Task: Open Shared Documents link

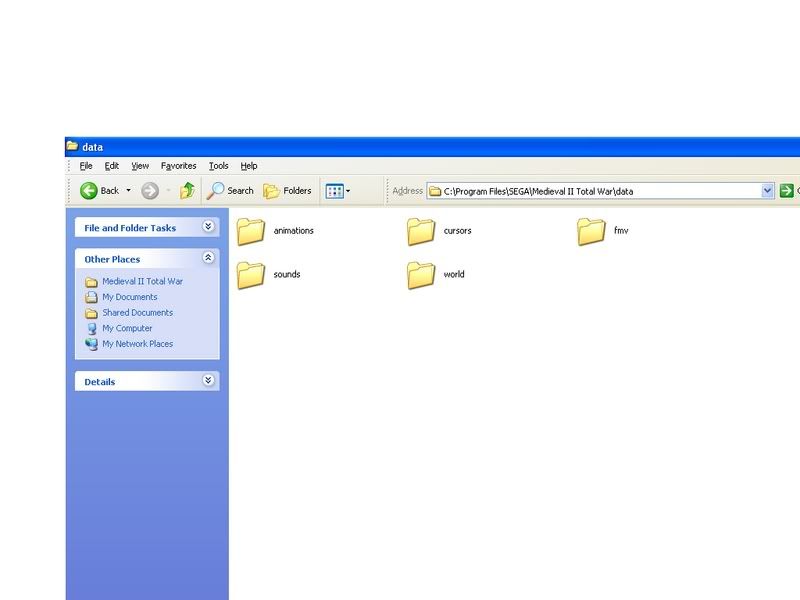Action: pos(137,312)
